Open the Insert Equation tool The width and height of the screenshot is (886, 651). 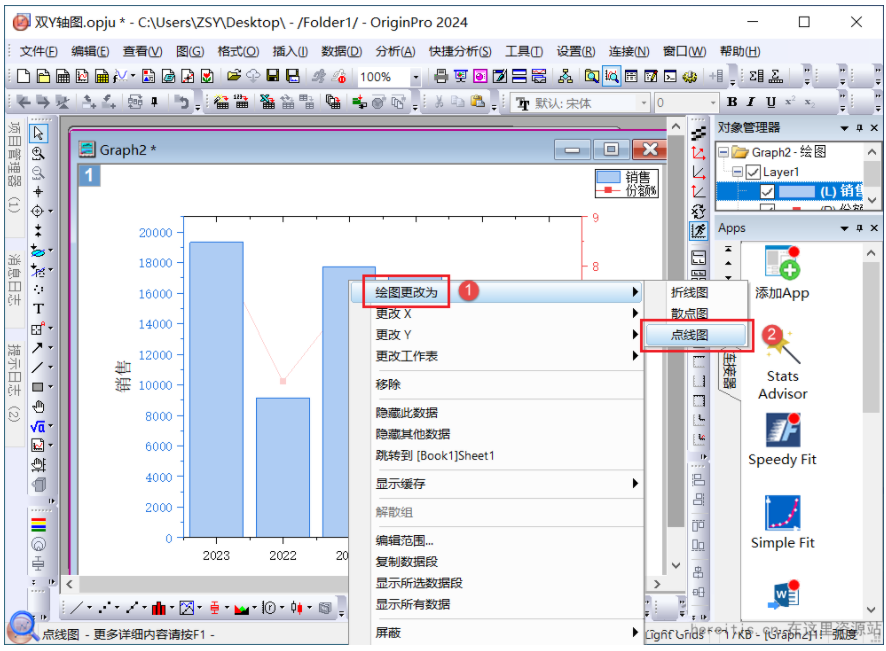(x=37, y=426)
